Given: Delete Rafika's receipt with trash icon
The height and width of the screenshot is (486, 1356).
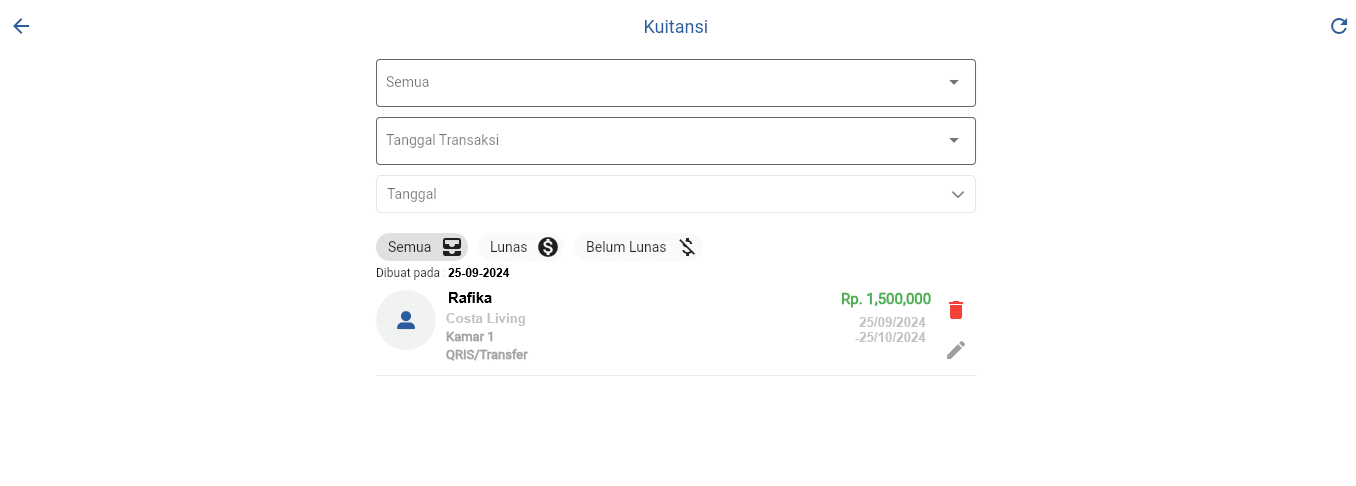Looking at the screenshot, I should point(956,310).
